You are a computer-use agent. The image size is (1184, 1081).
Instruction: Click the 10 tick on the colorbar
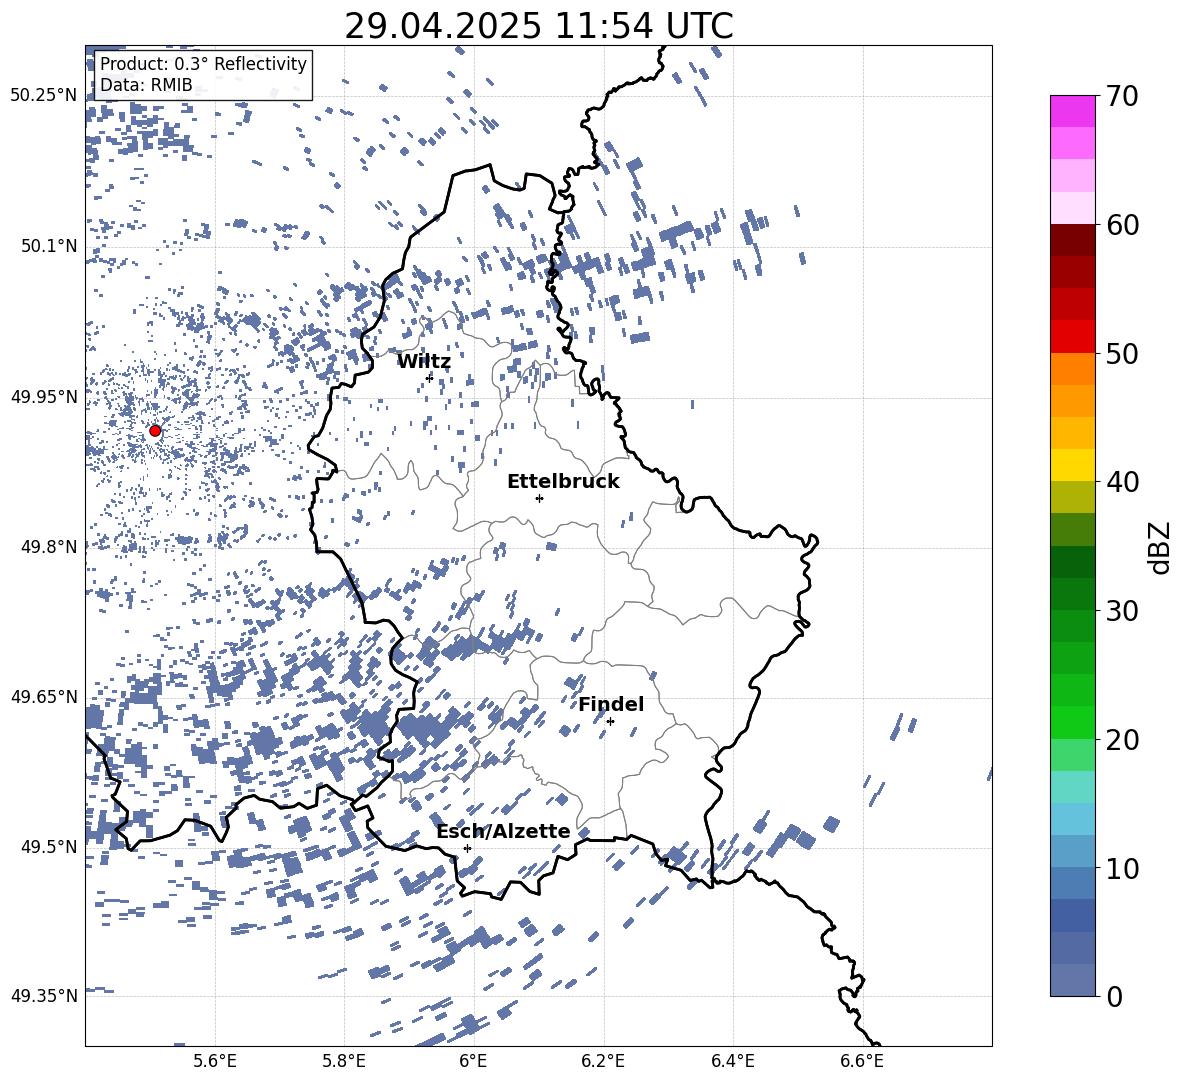[1122, 868]
